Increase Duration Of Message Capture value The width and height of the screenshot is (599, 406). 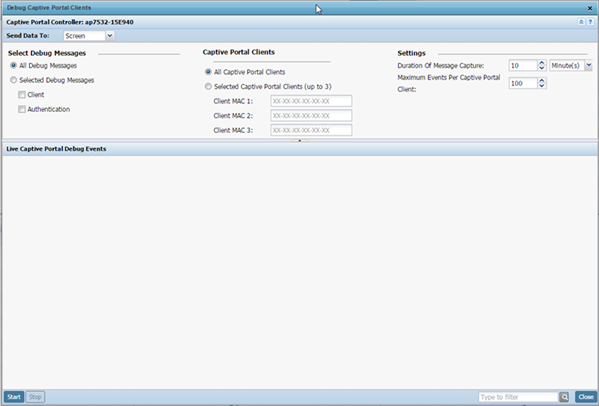542,63
